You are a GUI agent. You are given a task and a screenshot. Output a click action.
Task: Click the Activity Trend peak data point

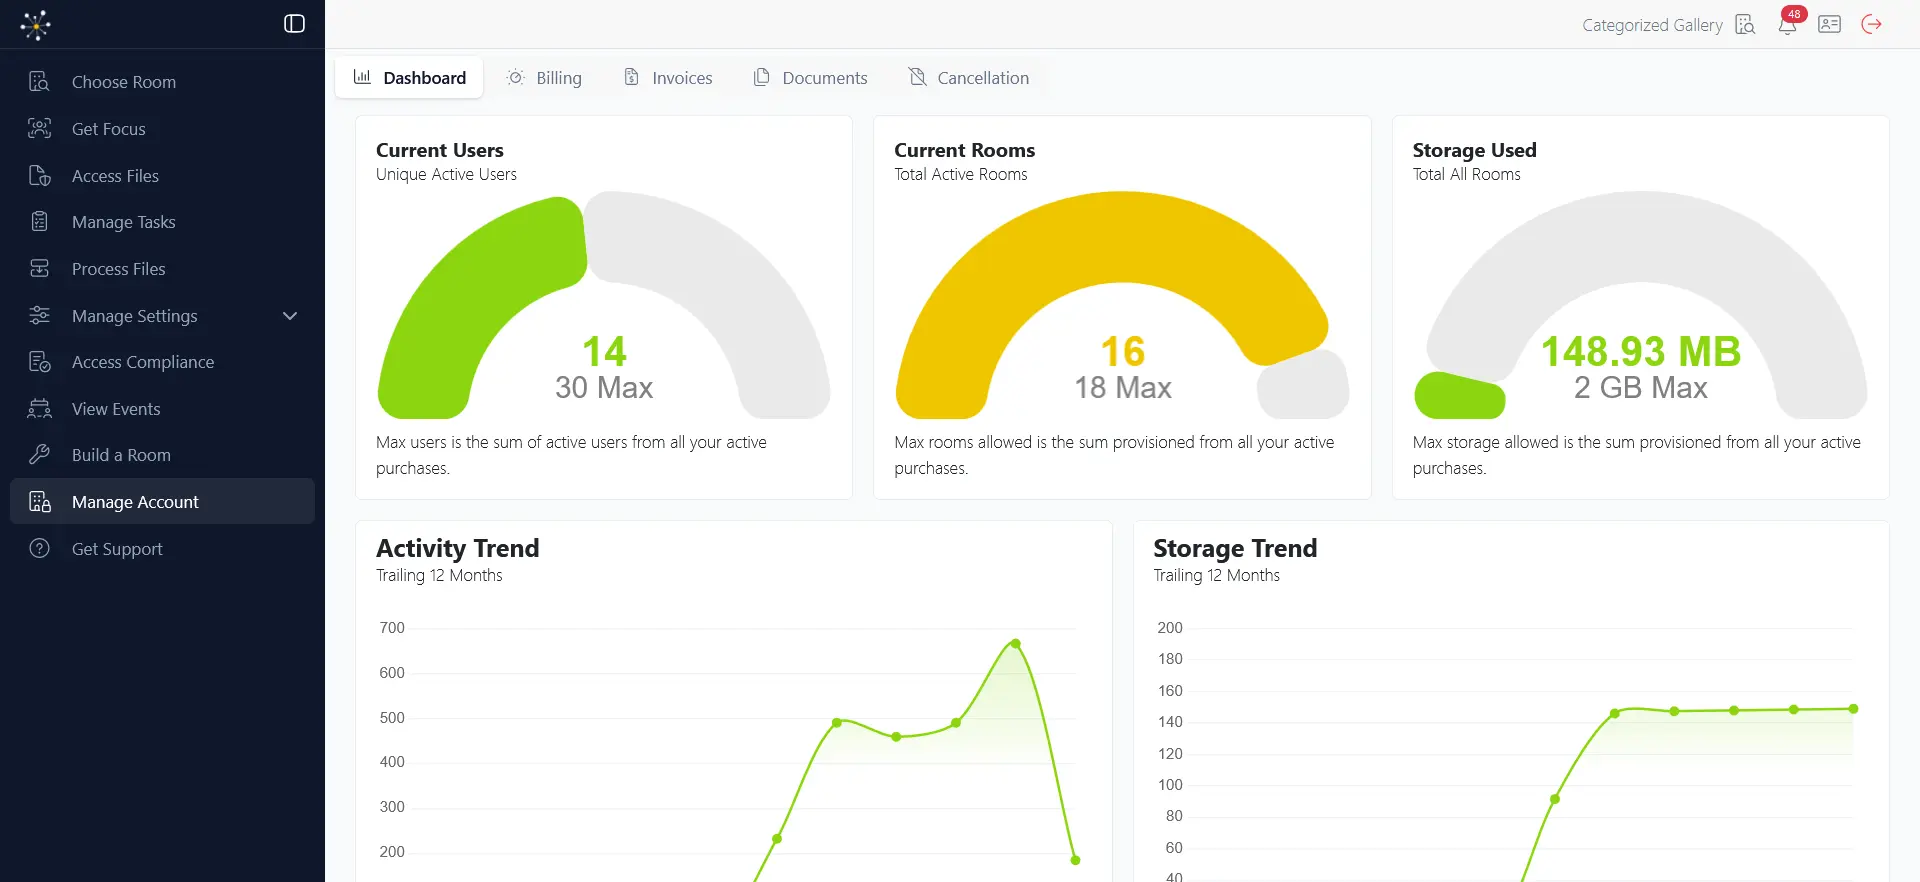pyautogui.click(x=1015, y=644)
